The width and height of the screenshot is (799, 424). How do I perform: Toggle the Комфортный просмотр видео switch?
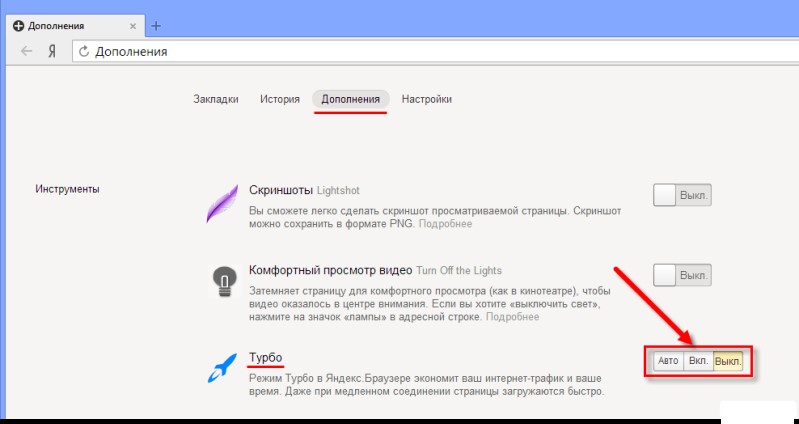682,275
